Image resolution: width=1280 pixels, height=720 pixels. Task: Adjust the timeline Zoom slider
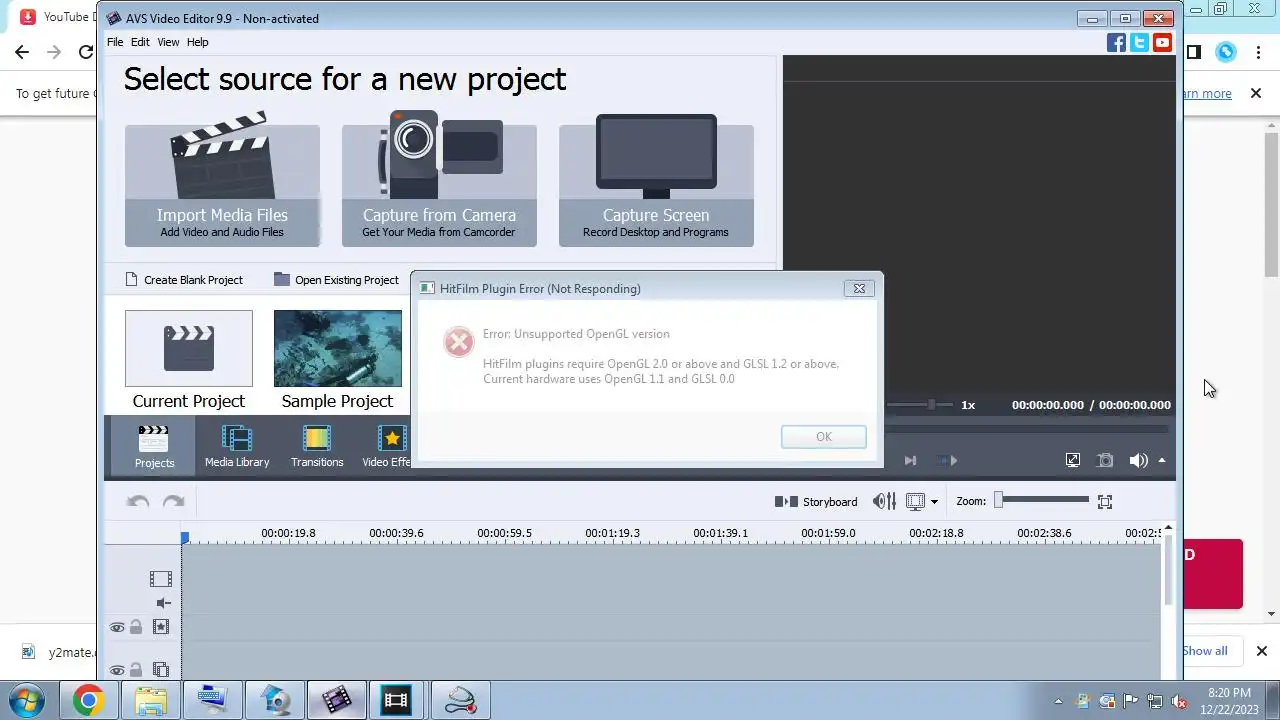click(x=1042, y=501)
